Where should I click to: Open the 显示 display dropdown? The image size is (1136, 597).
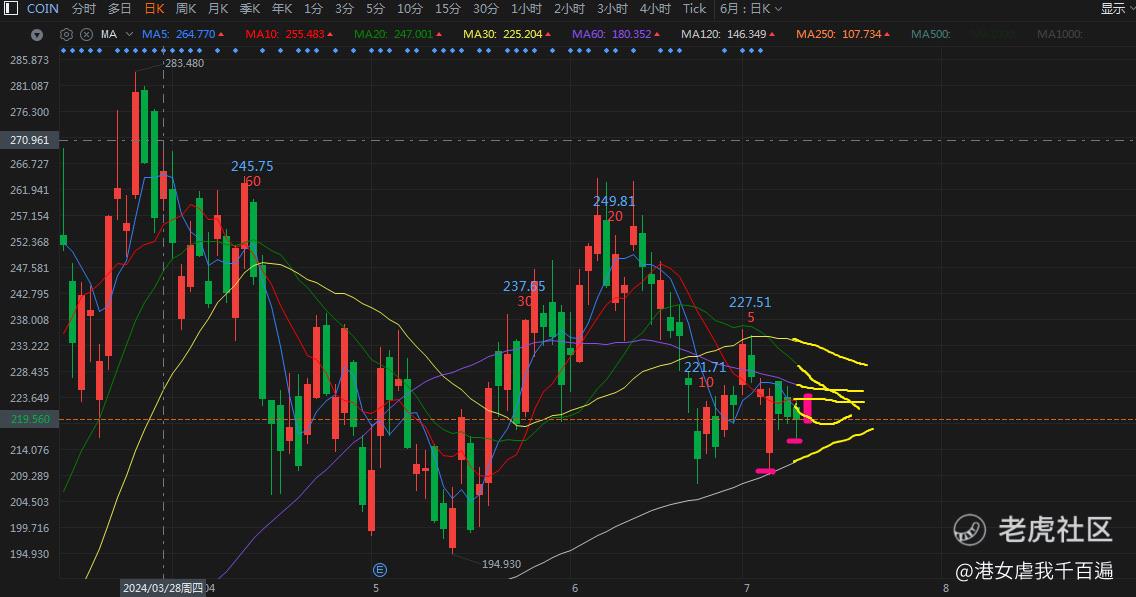click(1117, 9)
